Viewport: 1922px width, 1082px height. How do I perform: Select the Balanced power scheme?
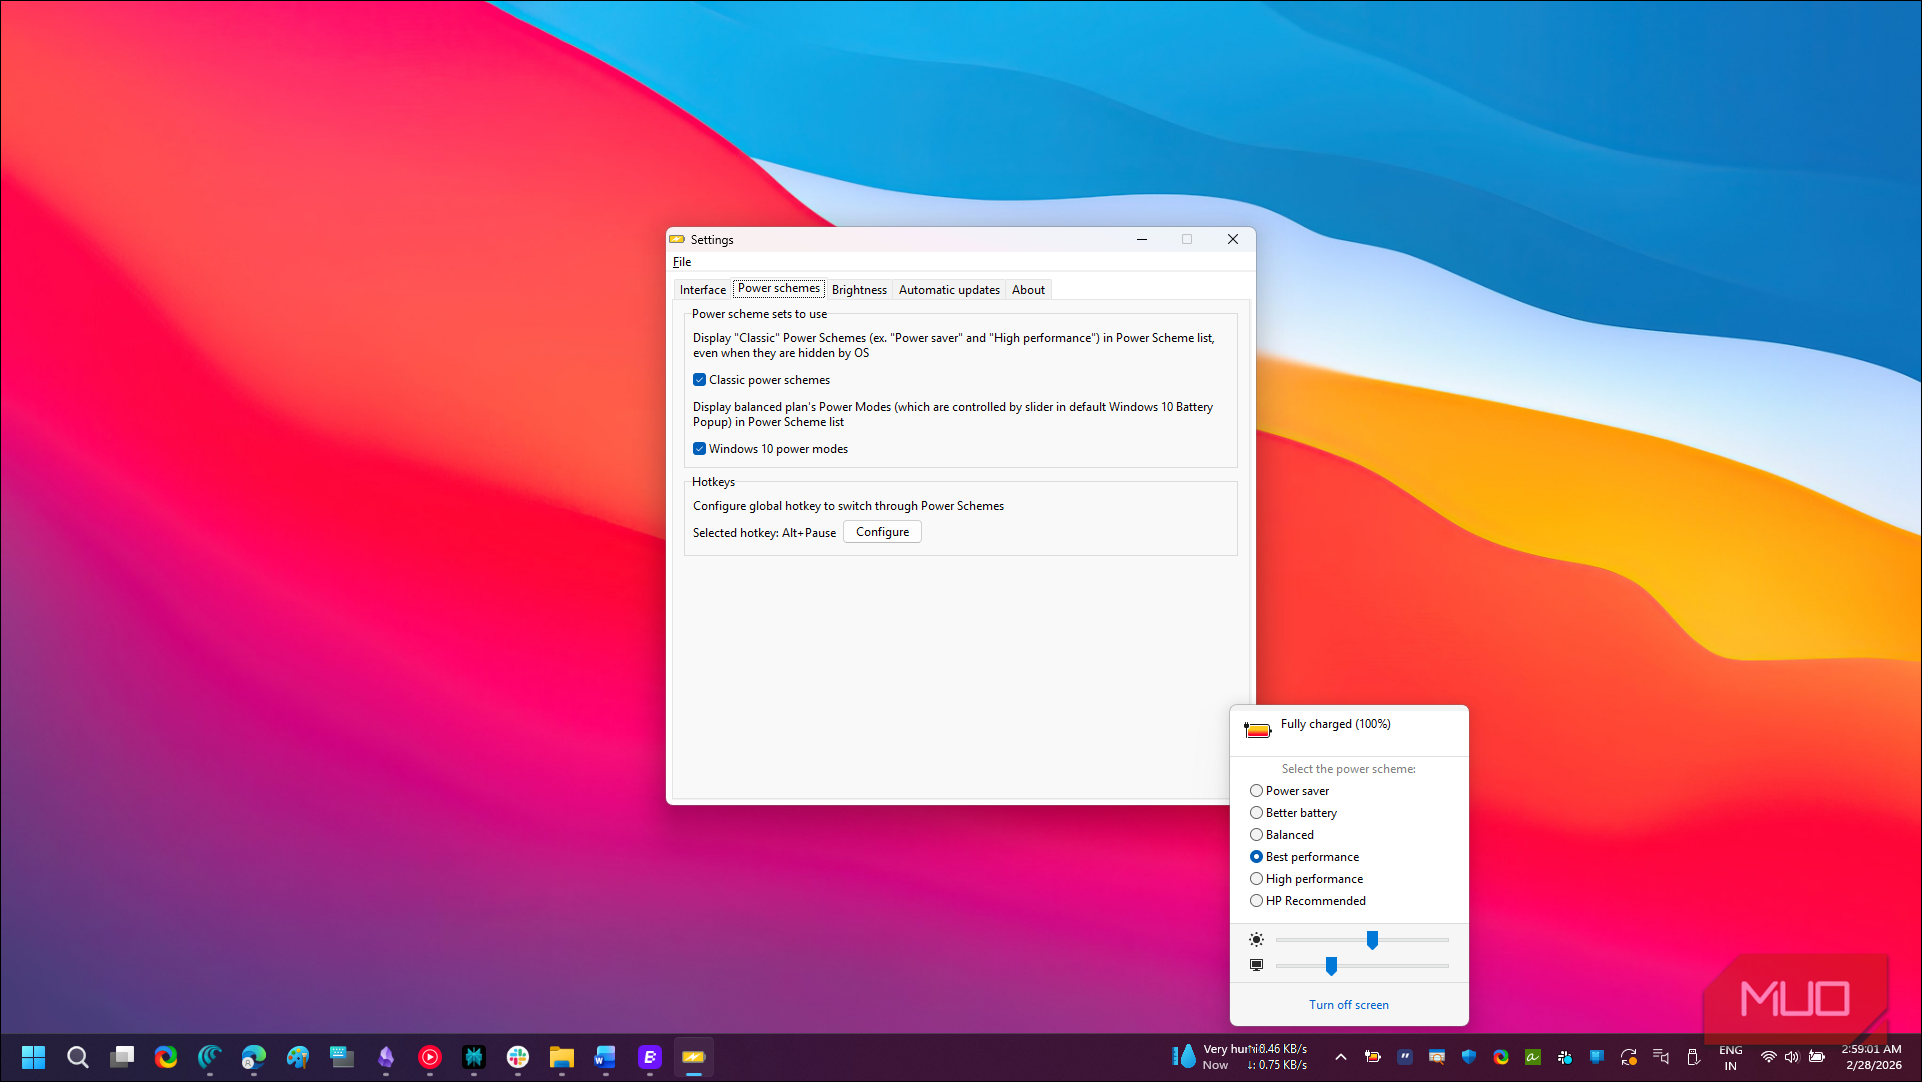click(1282, 835)
